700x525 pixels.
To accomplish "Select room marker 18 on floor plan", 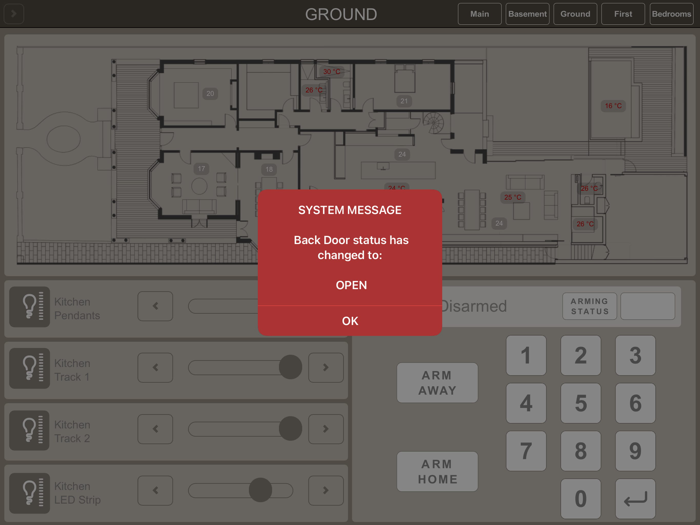I will (269, 169).
